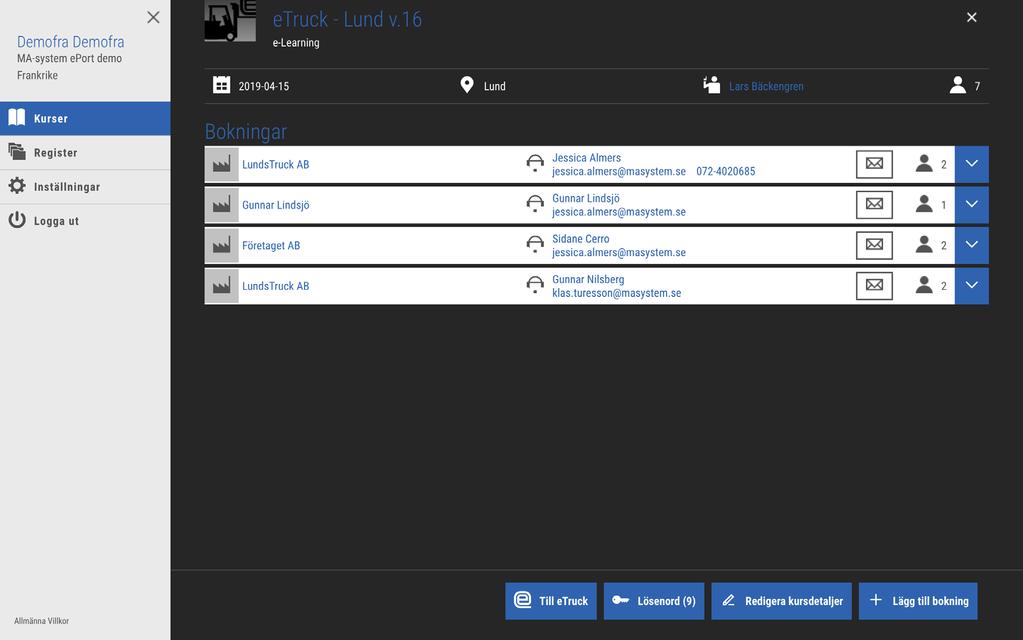Click the participant count icon showing 7
This screenshot has width=1023, height=640.
958,85
